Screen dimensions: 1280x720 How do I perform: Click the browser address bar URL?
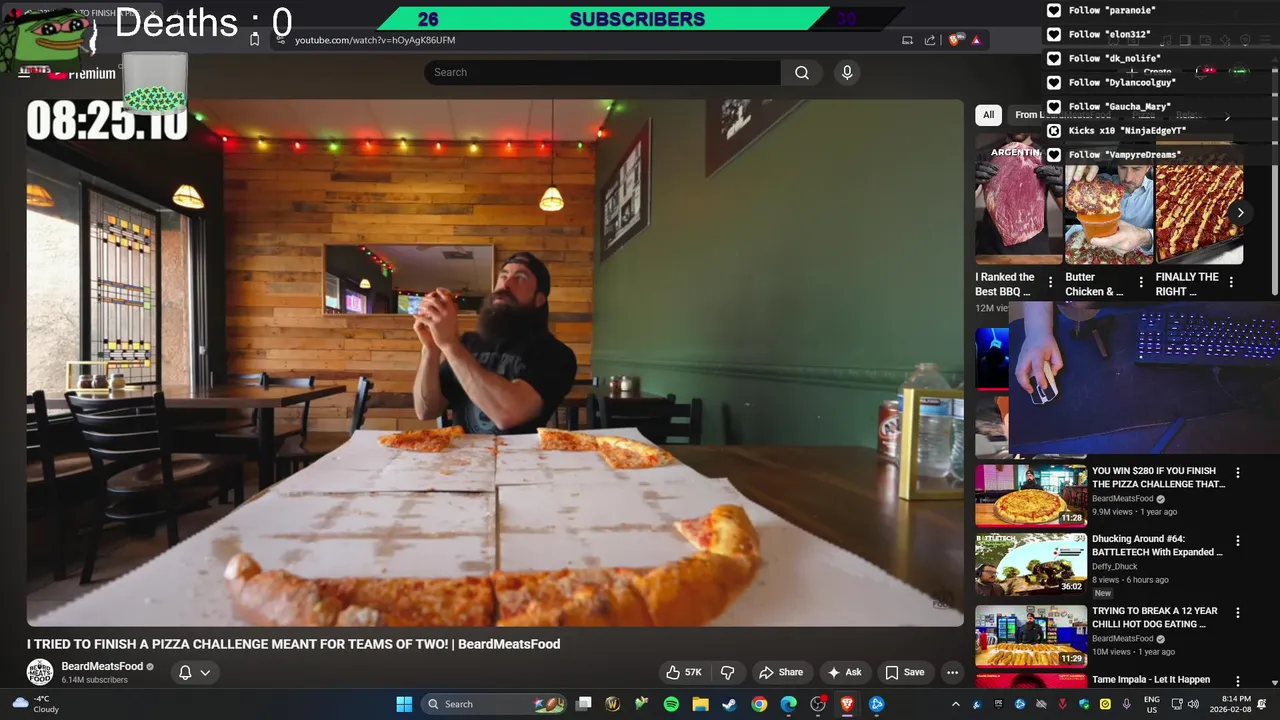click(375, 40)
